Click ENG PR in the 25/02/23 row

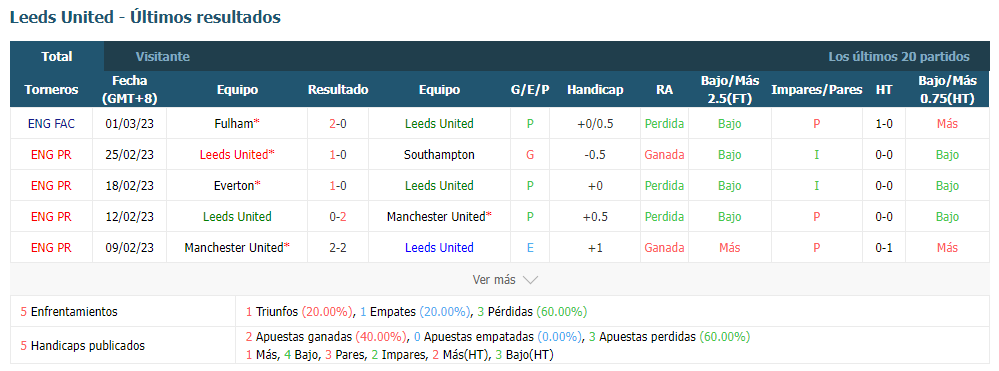pos(51,154)
